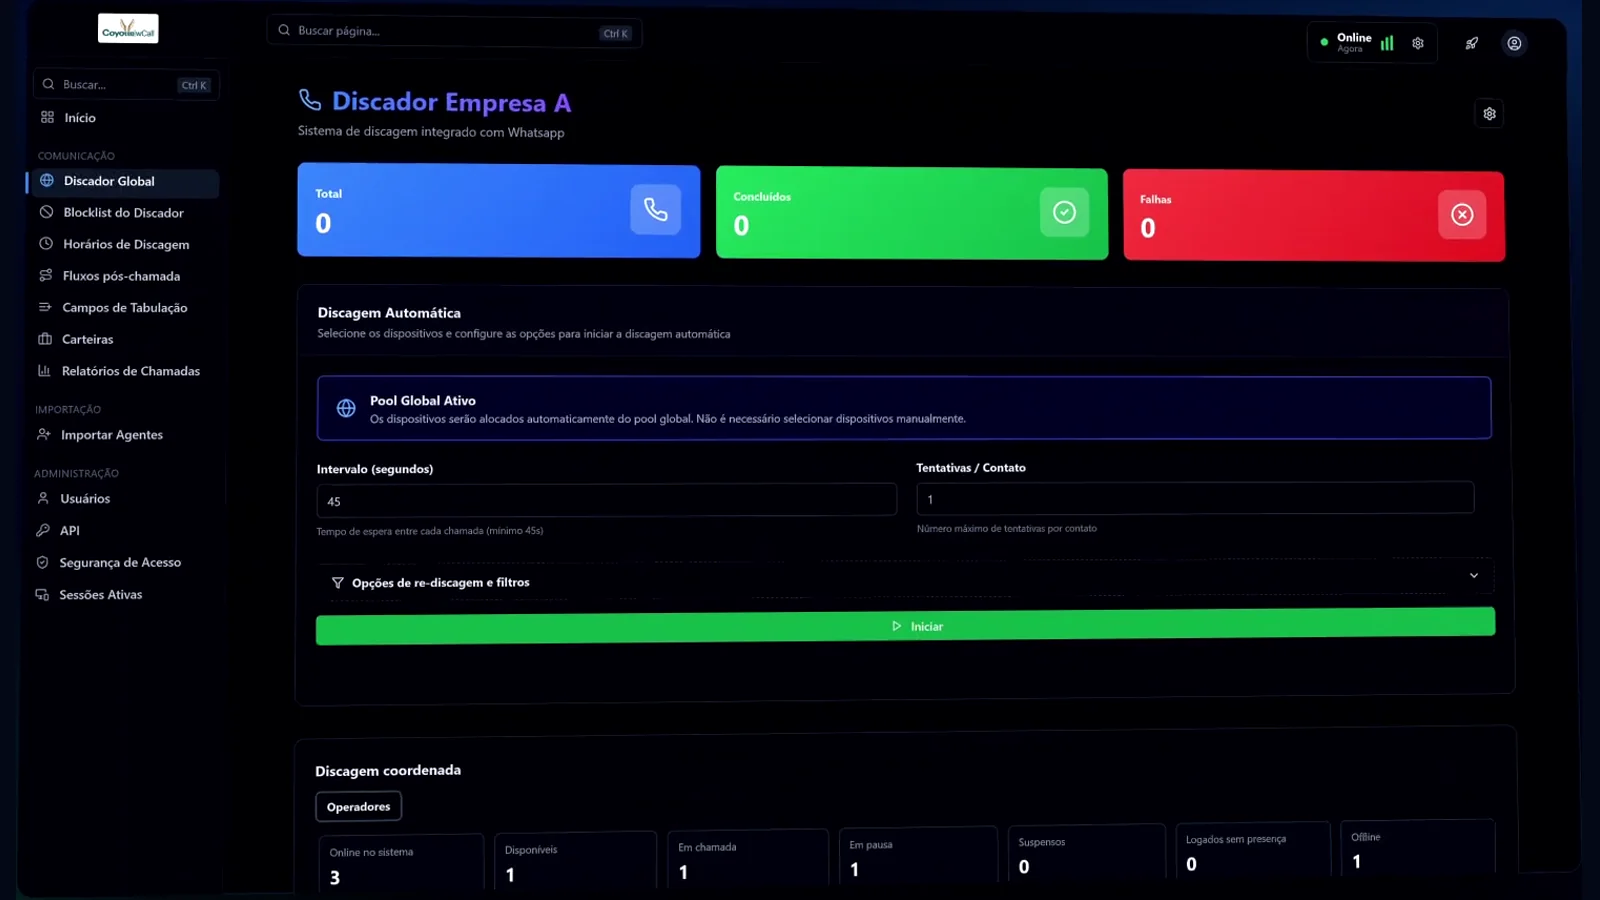This screenshot has width=1600, height=900.
Task: Click the phone icon beside Discador title
Action: click(x=310, y=100)
